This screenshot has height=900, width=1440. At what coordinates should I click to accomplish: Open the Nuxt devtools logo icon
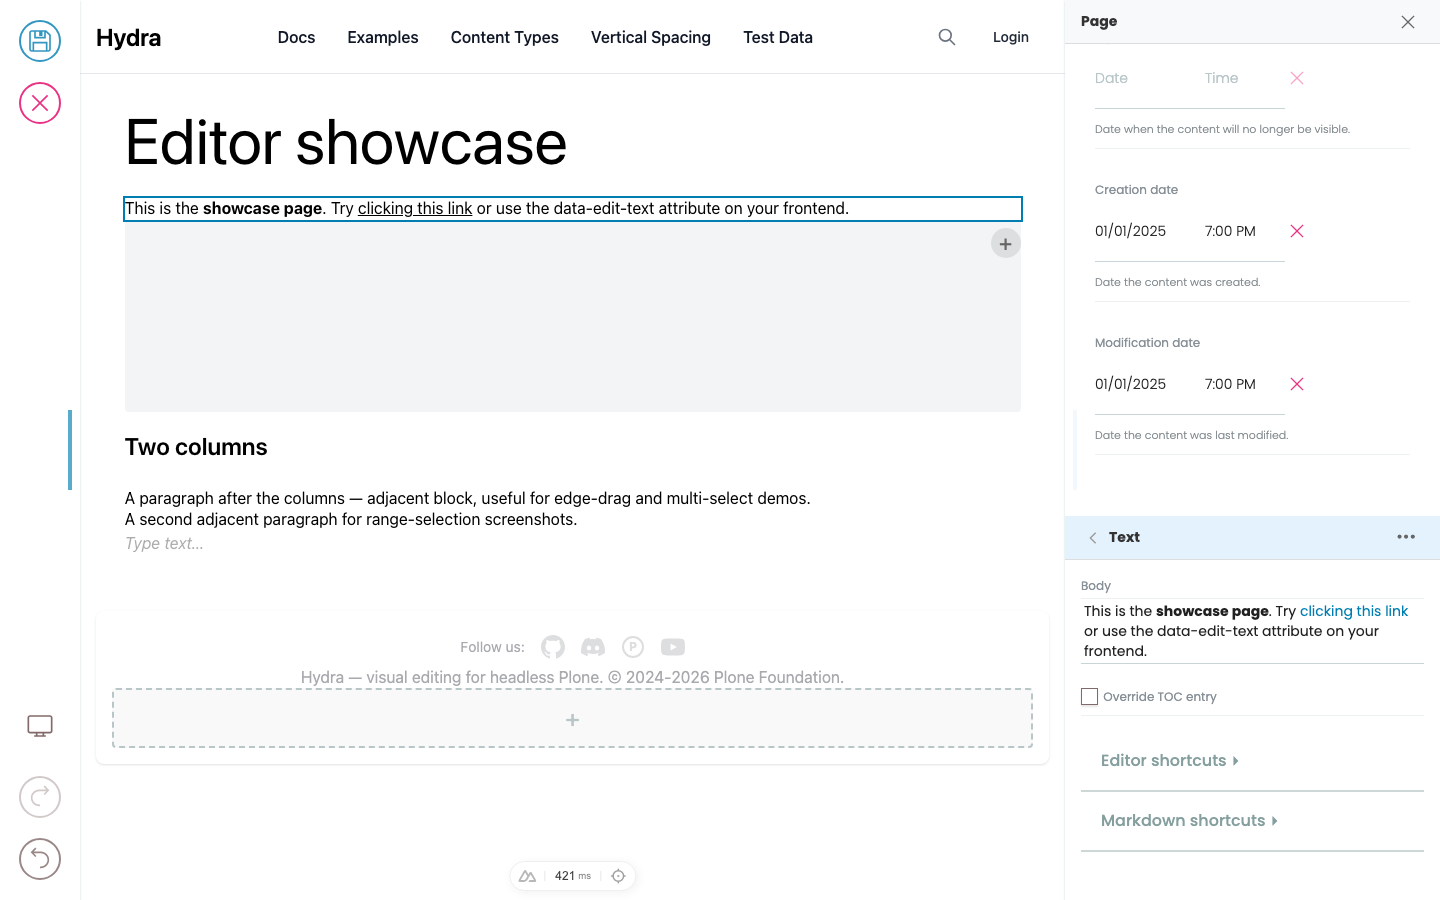coord(528,876)
